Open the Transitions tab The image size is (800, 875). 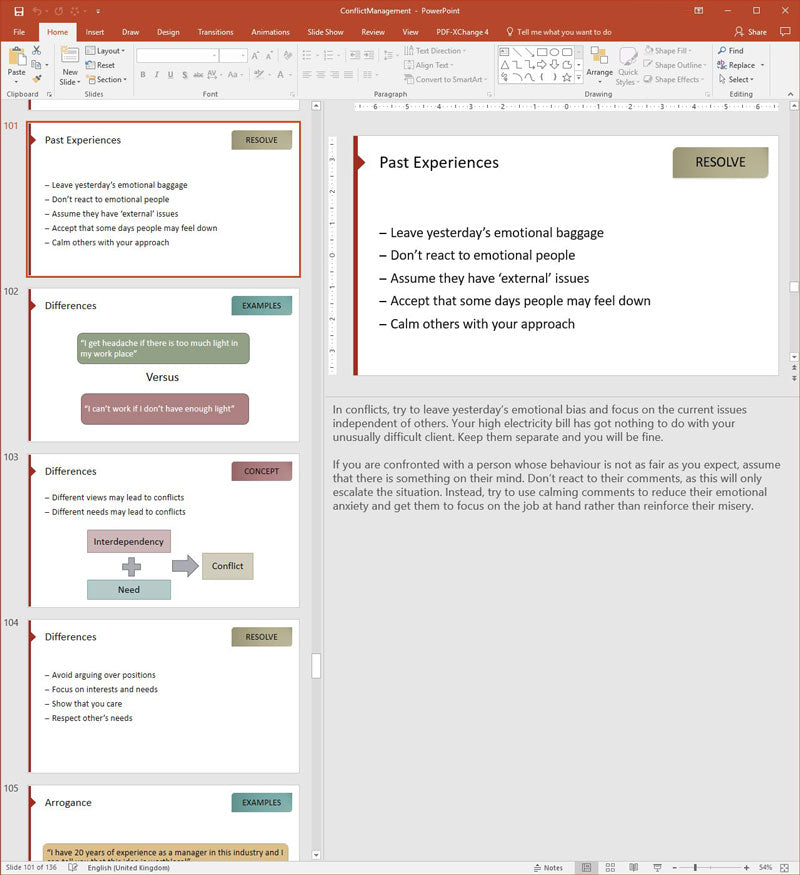215,32
